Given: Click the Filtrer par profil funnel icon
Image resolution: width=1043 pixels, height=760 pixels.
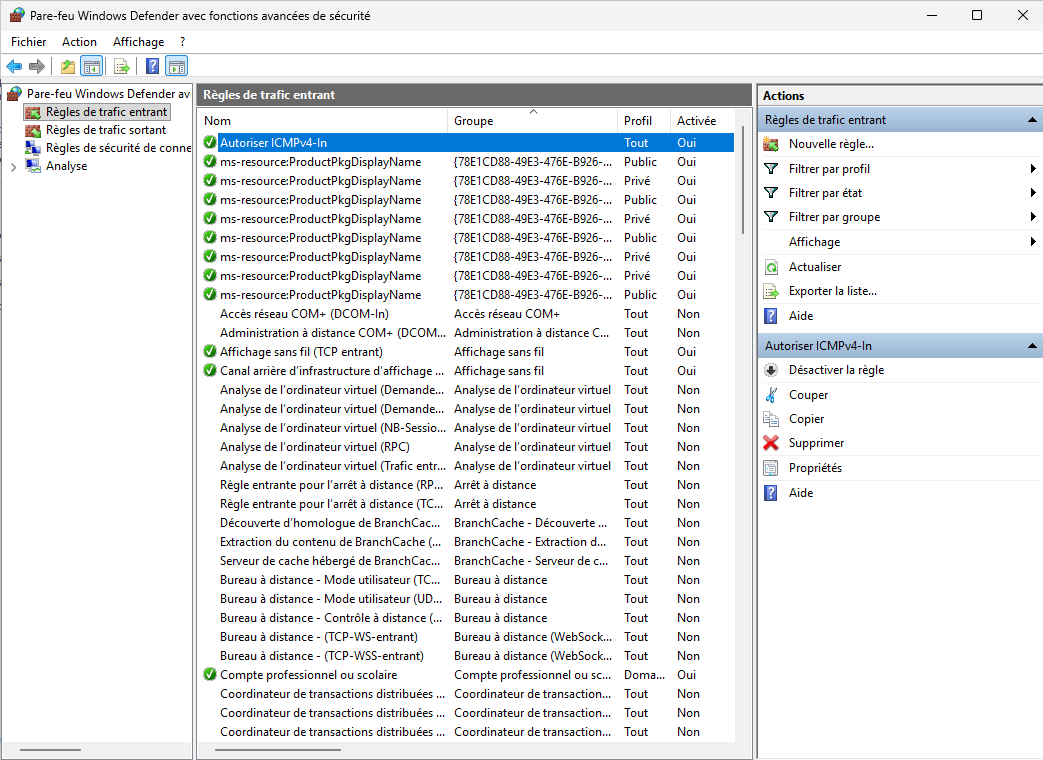Looking at the screenshot, I should point(771,169).
